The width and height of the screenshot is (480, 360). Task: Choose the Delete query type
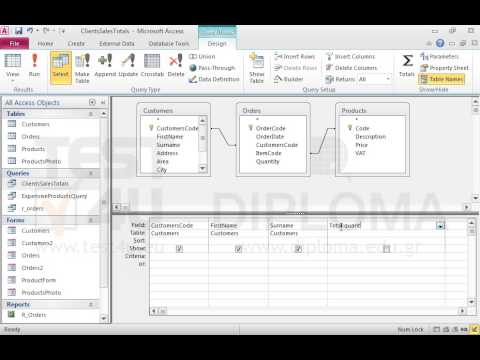(x=176, y=65)
